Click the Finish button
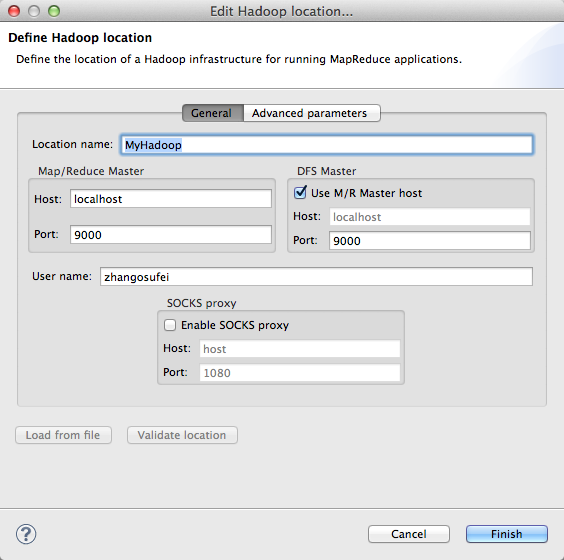This screenshot has height=560, width=564. click(x=507, y=534)
